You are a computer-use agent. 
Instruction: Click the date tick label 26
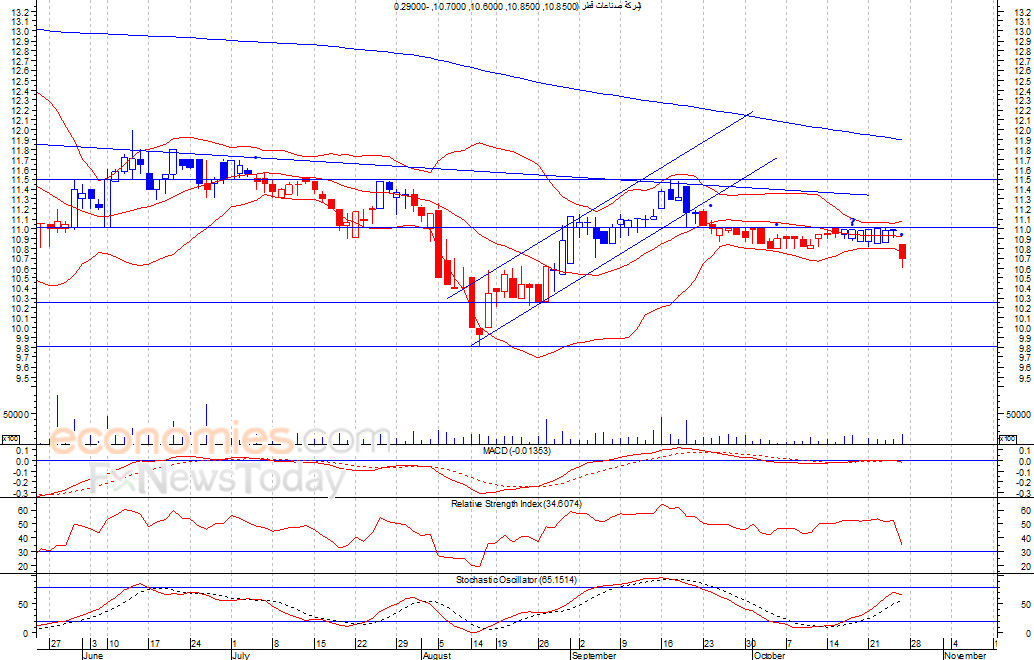pos(543,644)
